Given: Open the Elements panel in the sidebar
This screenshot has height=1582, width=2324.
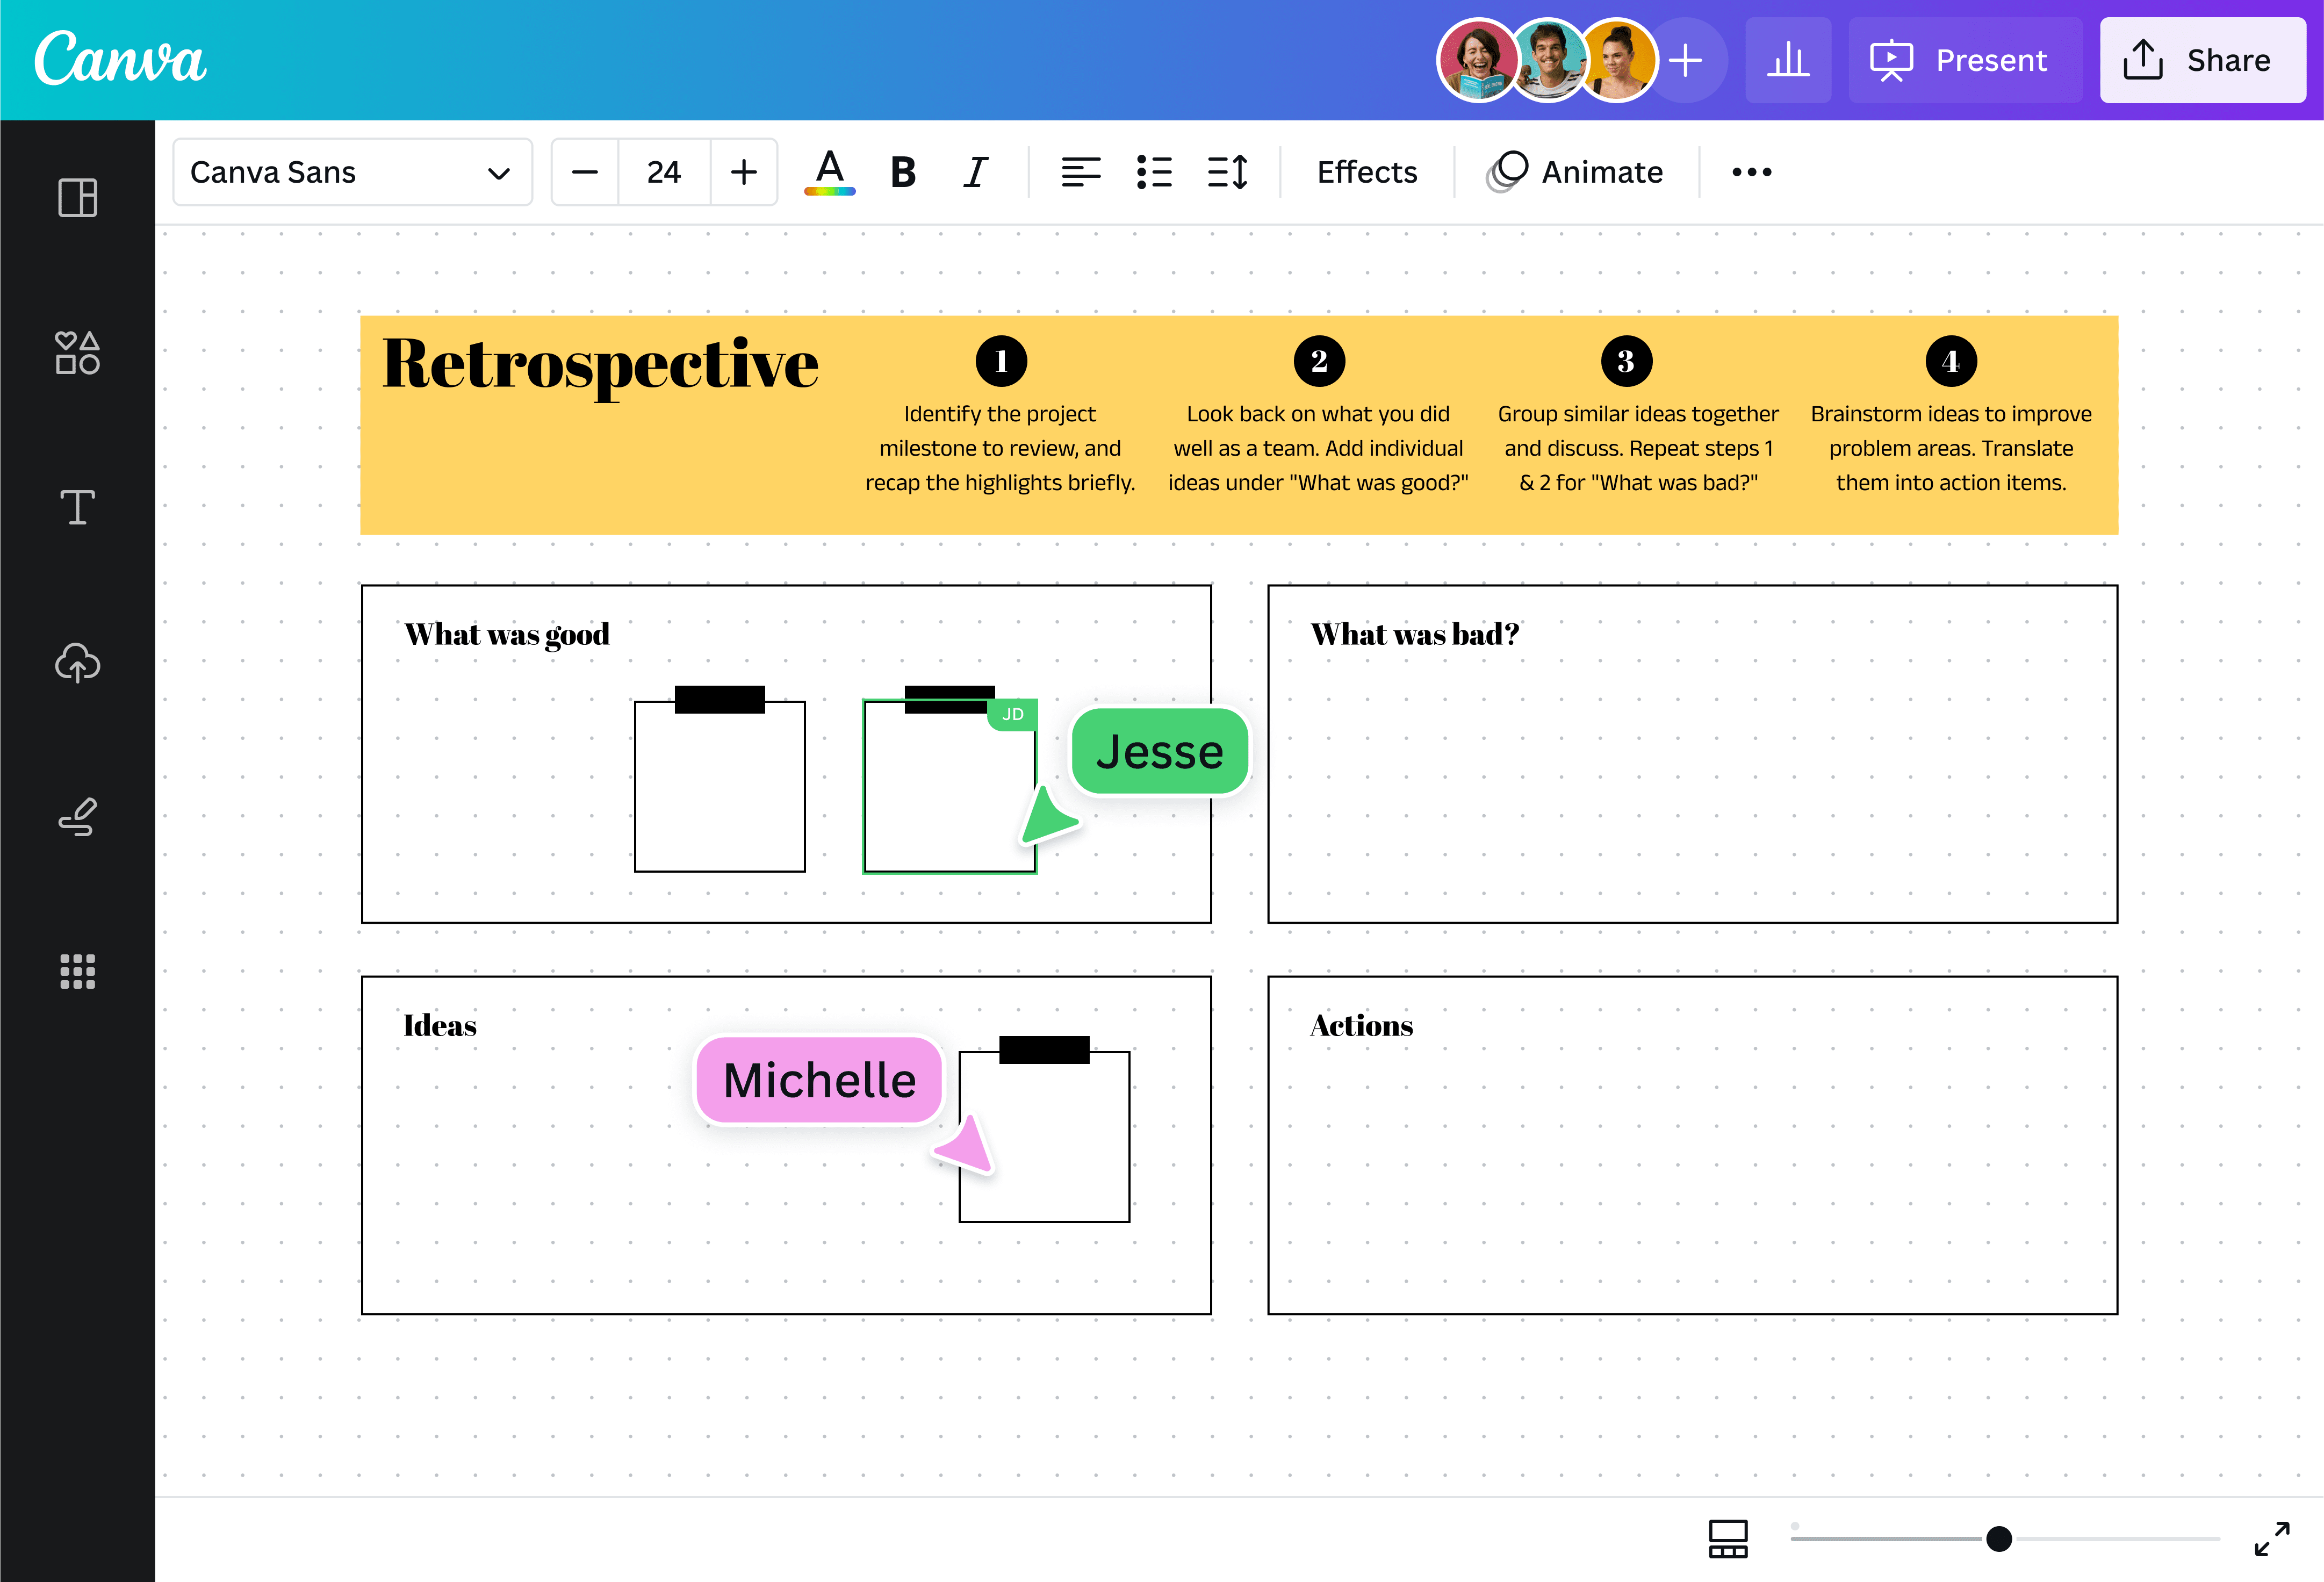Looking at the screenshot, I should (x=77, y=353).
